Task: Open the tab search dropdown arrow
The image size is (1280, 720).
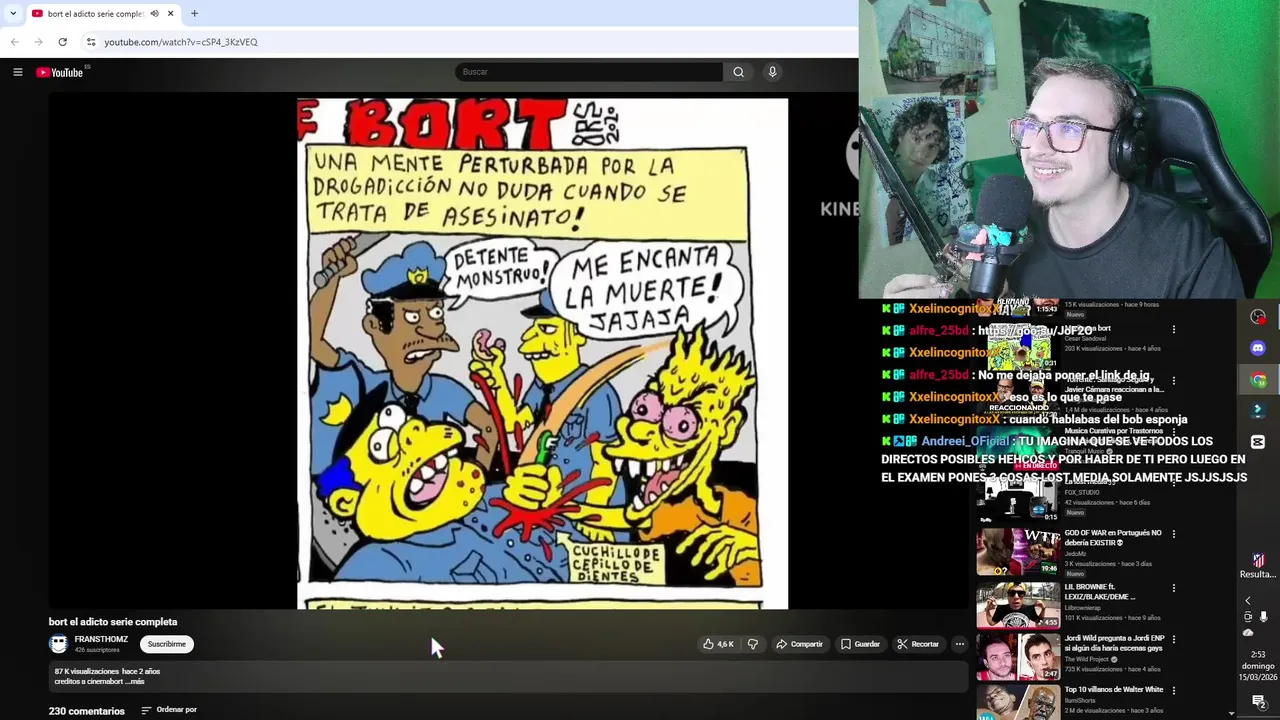Action: tap(13, 13)
